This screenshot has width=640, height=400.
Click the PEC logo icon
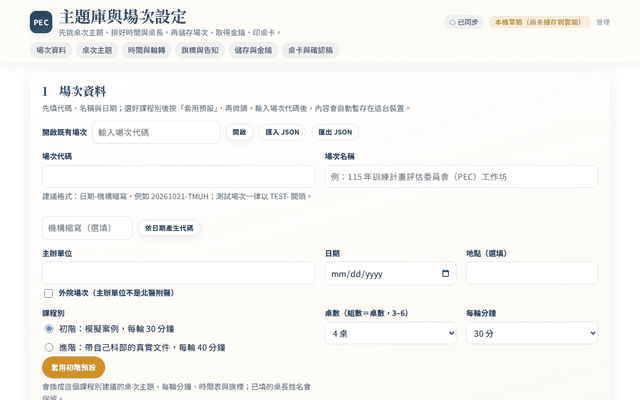(x=41, y=22)
